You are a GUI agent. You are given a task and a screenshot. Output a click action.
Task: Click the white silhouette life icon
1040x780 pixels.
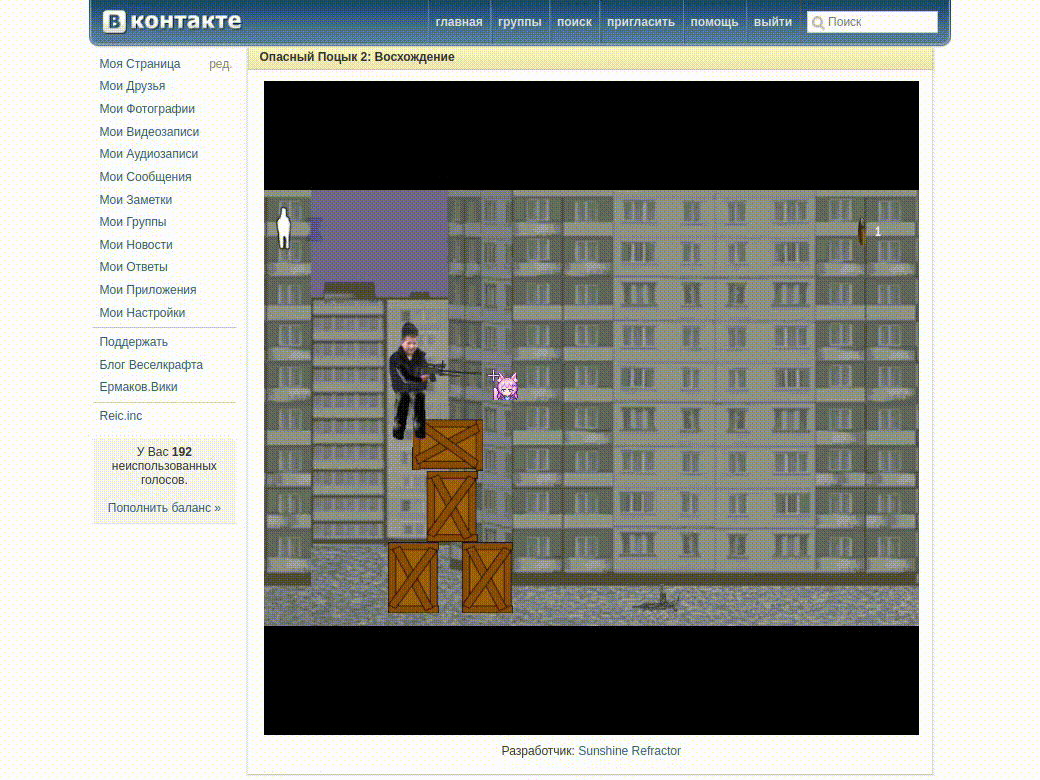pyautogui.click(x=284, y=228)
